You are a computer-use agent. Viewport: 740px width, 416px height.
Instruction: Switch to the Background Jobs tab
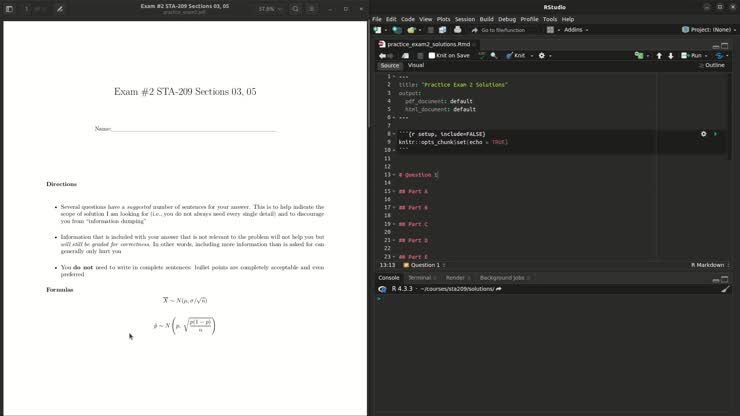point(502,278)
